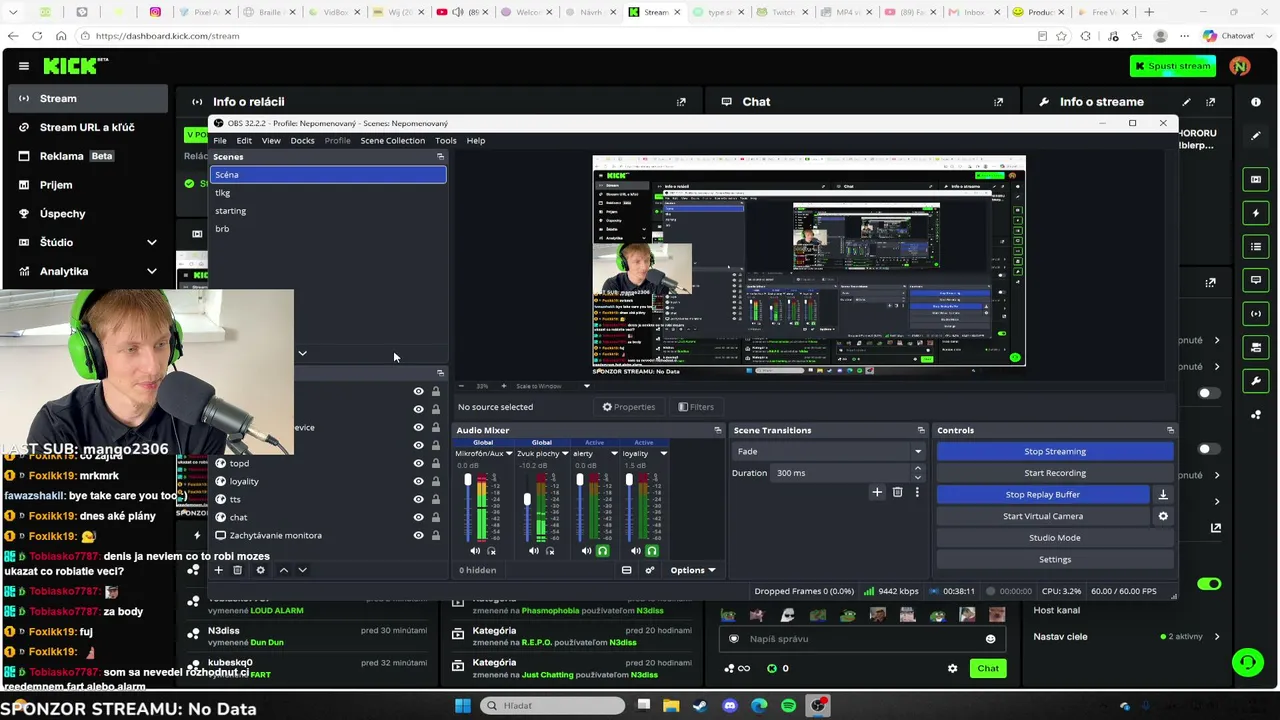The height and width of the screenshot is (720, 1280).
Task: Toggle green switch above Host kanal
Action: 1209,584
